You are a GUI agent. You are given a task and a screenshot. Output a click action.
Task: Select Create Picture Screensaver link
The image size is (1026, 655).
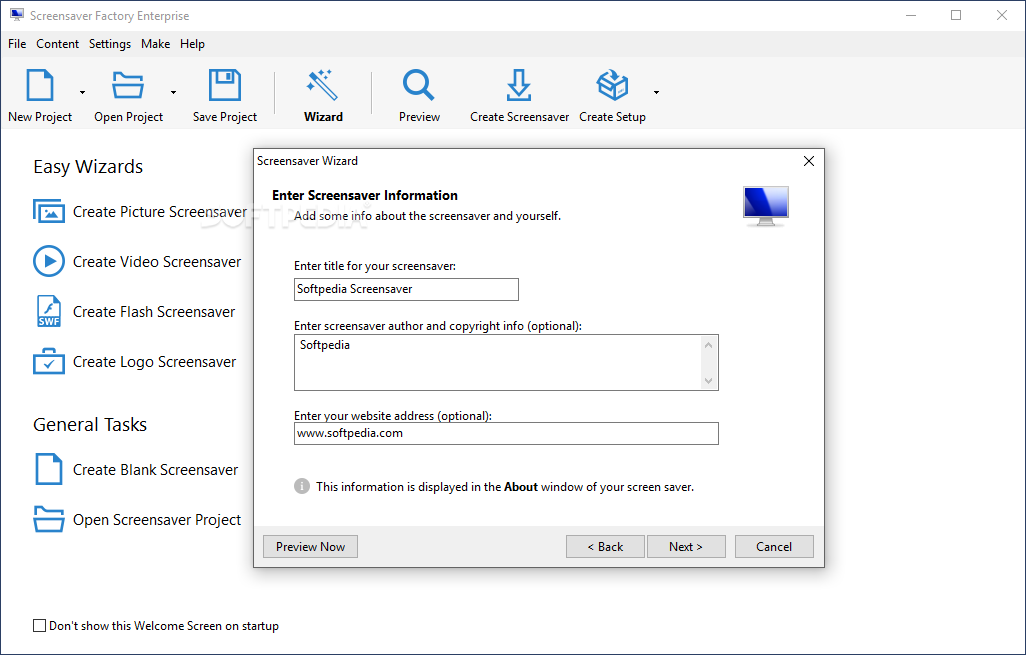tap(160, 211)
